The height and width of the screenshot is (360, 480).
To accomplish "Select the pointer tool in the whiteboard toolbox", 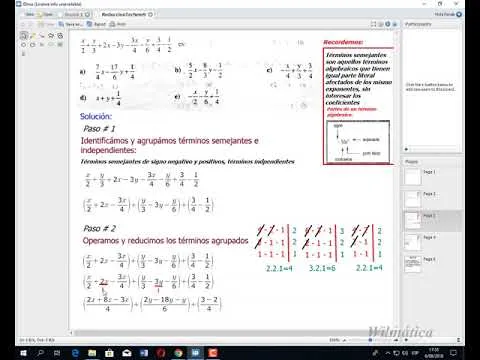I will pyautogui.click(x=23, y=35).
